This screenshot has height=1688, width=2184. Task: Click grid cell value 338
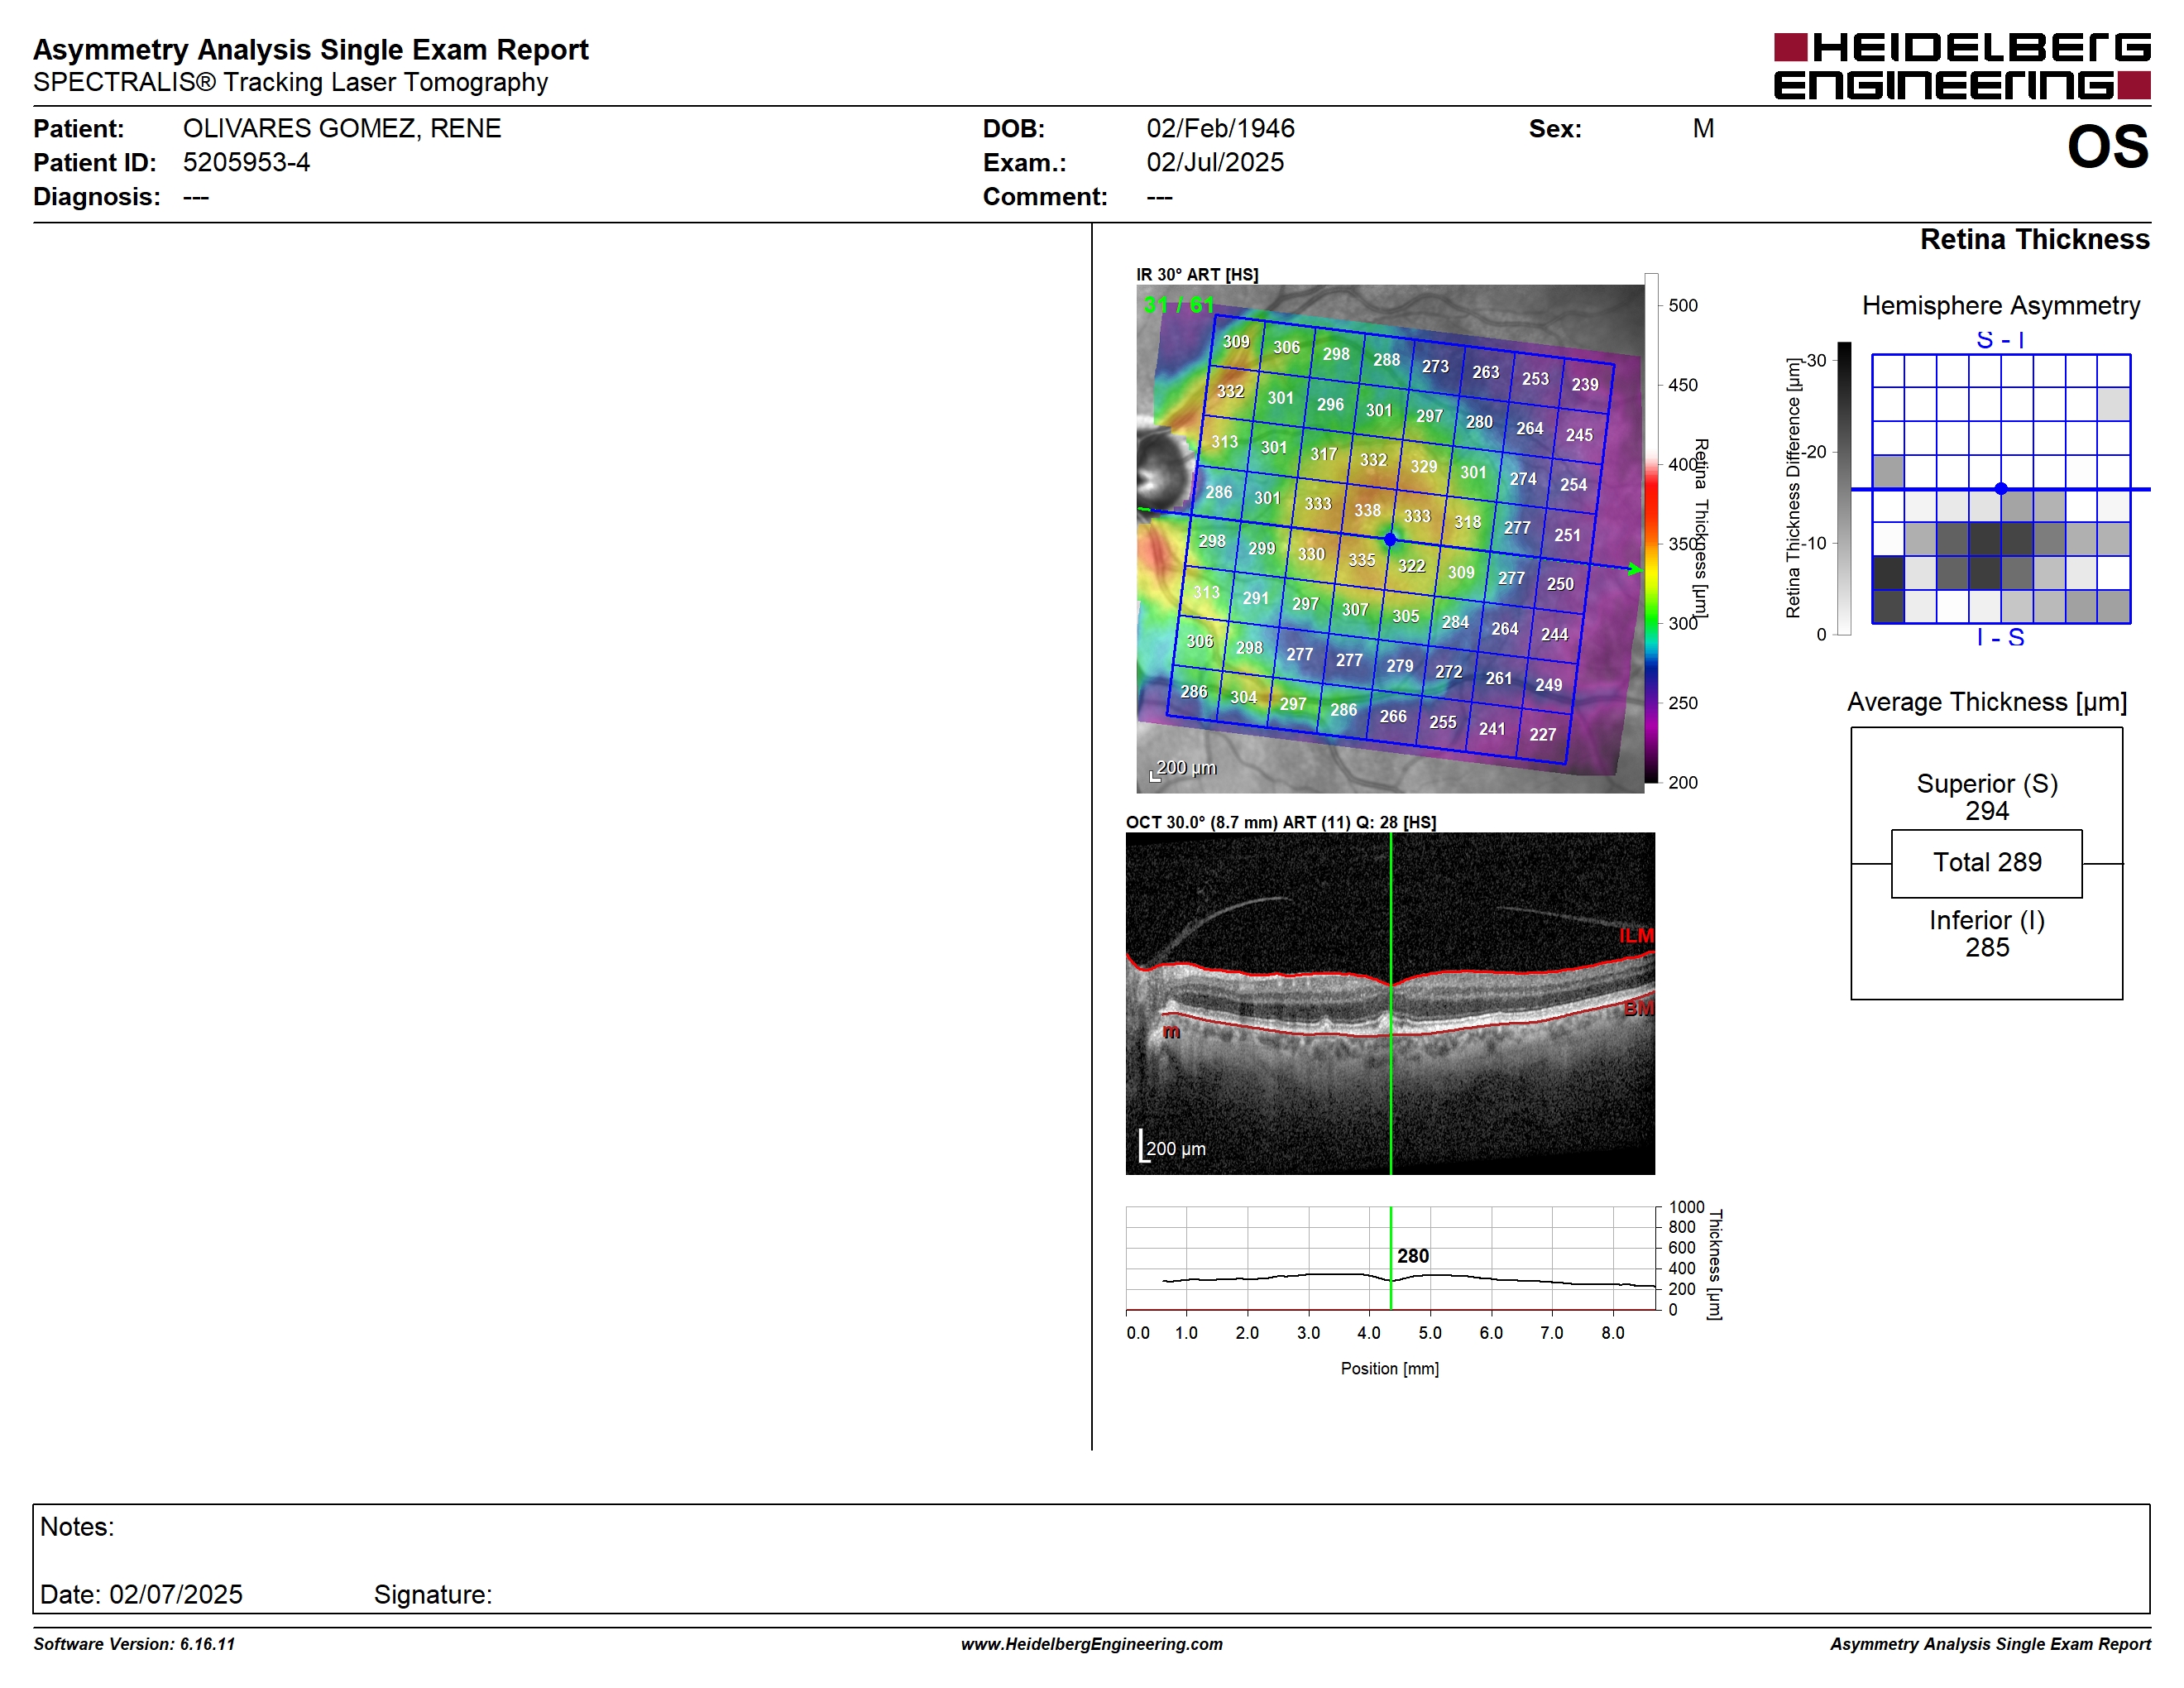[1367, 510]
